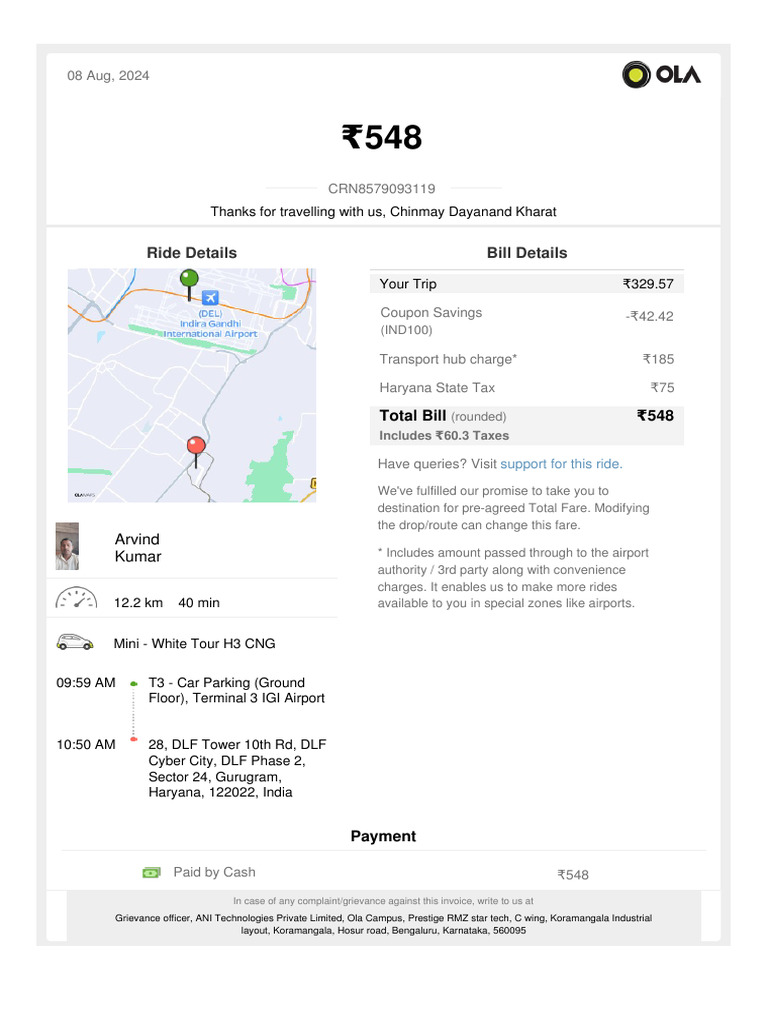Click the airport plane icon on map
768x1024 pixels.
210,298
